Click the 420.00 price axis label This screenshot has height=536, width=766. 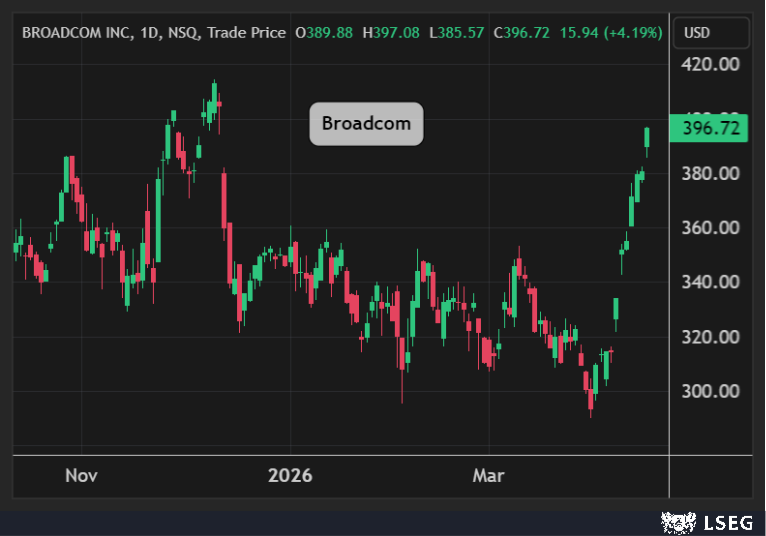tap(710, 65)
